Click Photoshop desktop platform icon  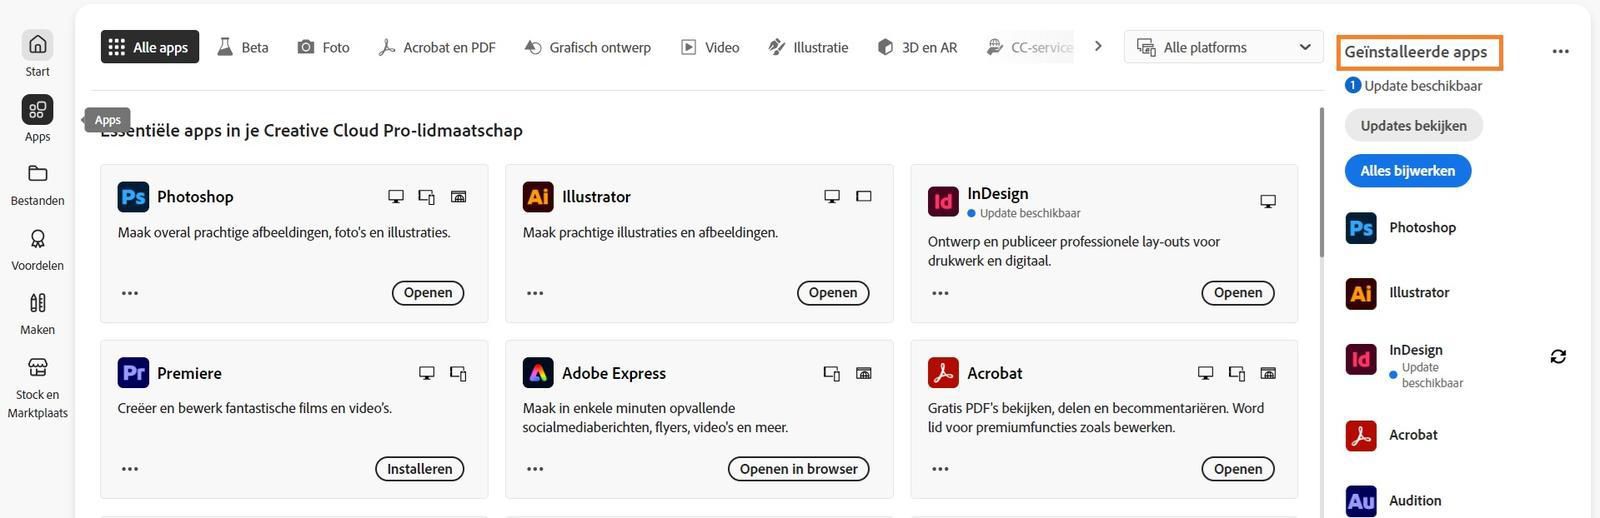(396, 197)
